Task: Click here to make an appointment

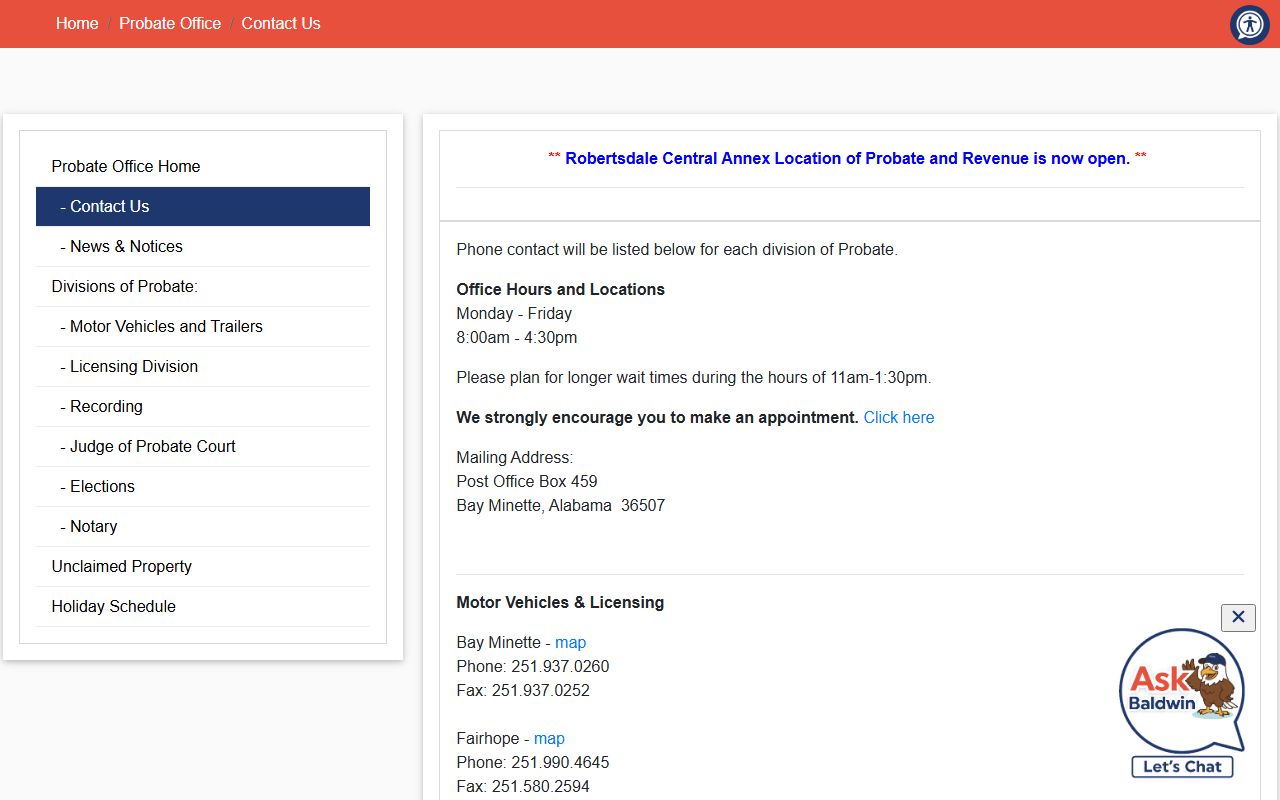Action: [x=899, y=417]
